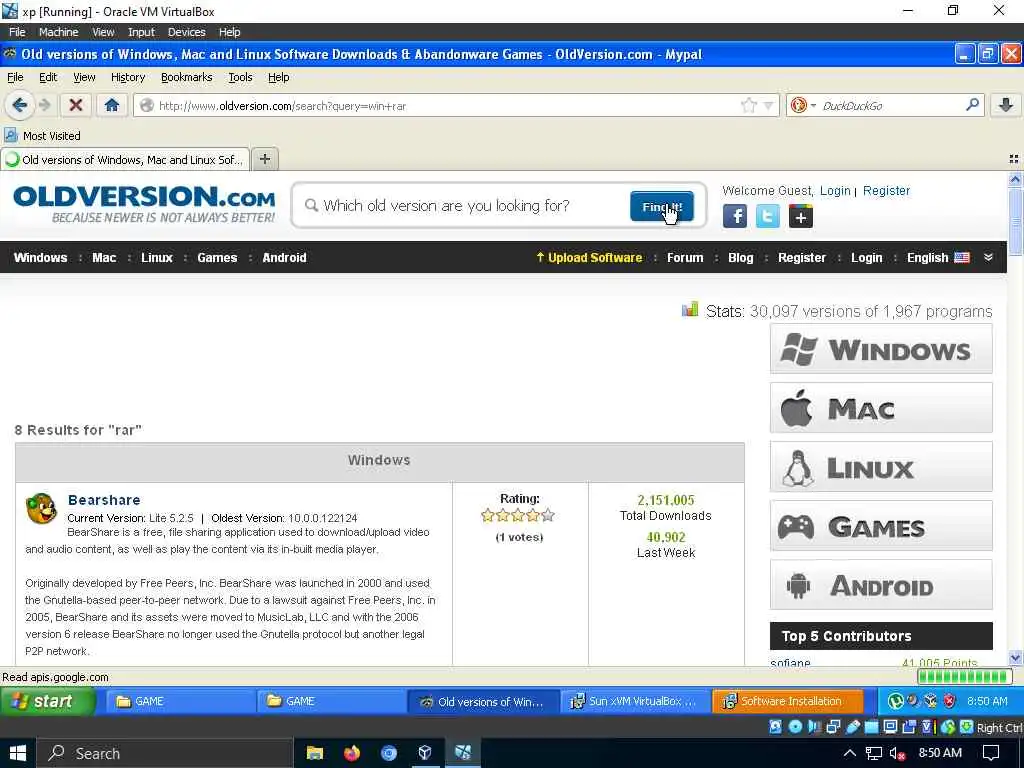Click the VirtualBox cube icon on host taskbar
The width and height of the screenshot is (1024, 768).
click(425, 753)
